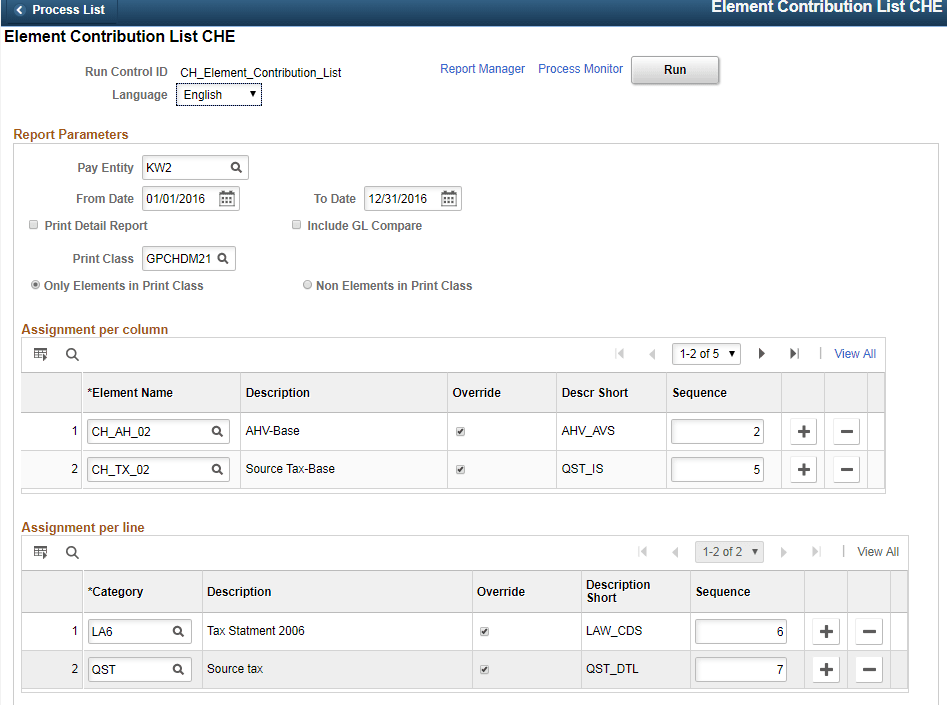Open the Process Monitor
947x705 pixels.
click(580, 69)
